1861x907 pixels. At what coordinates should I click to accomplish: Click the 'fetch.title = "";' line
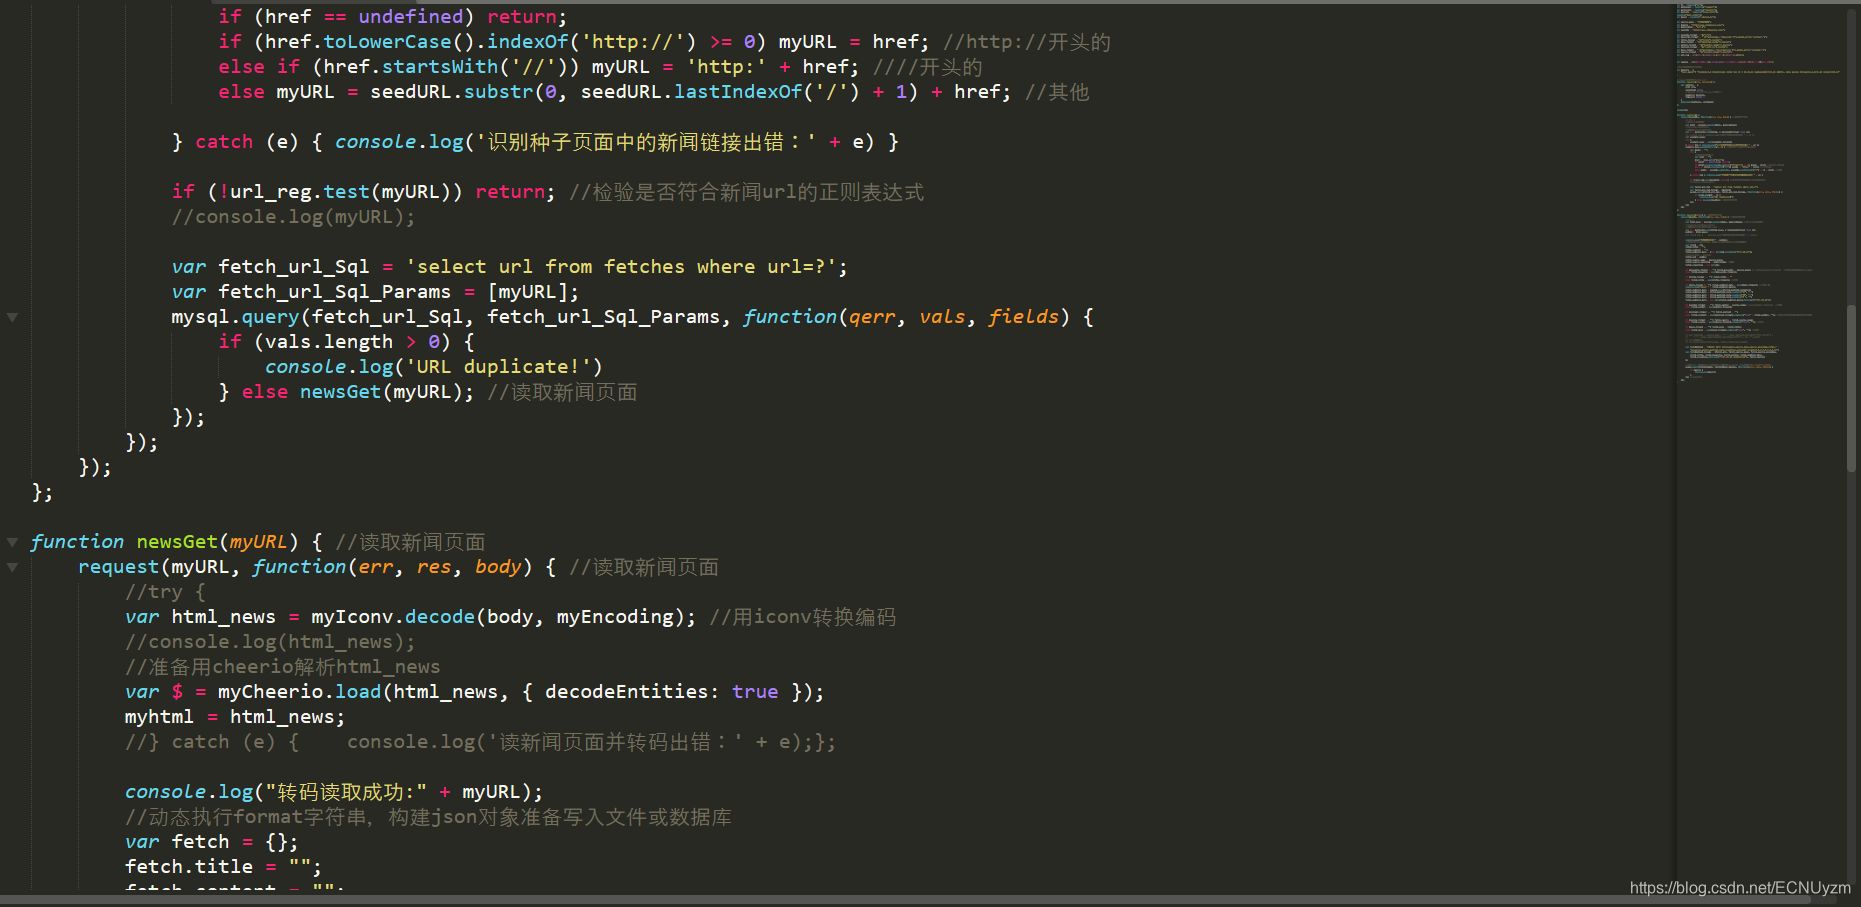point(223,867)
